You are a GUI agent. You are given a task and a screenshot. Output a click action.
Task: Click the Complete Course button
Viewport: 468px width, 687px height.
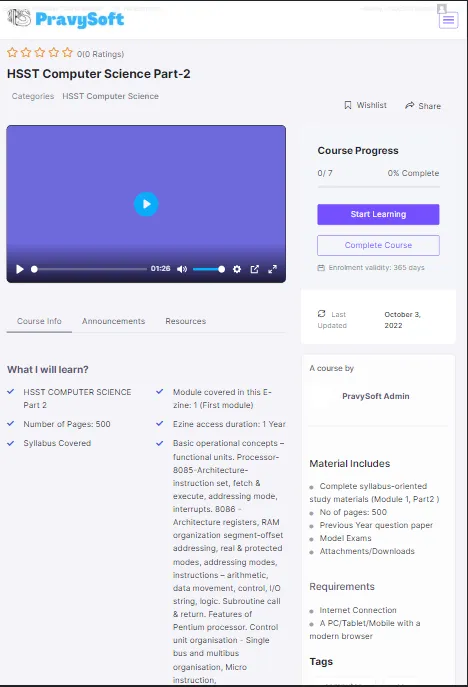378,245
